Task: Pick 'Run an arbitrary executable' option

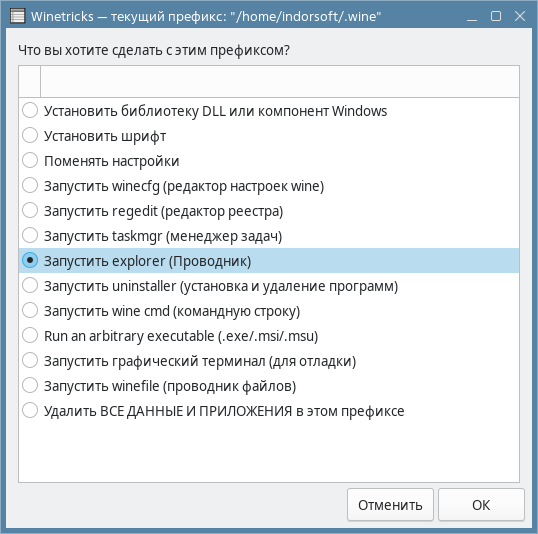Action: (x=269, y=336)
